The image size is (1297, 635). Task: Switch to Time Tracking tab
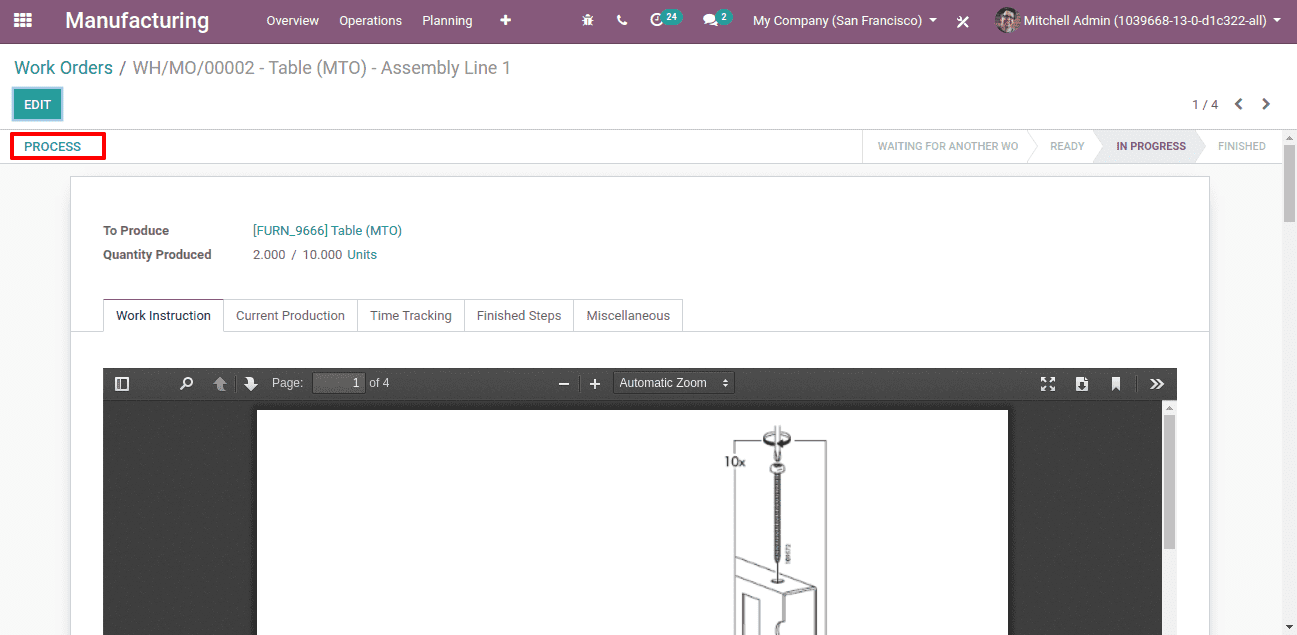[411, 315]
